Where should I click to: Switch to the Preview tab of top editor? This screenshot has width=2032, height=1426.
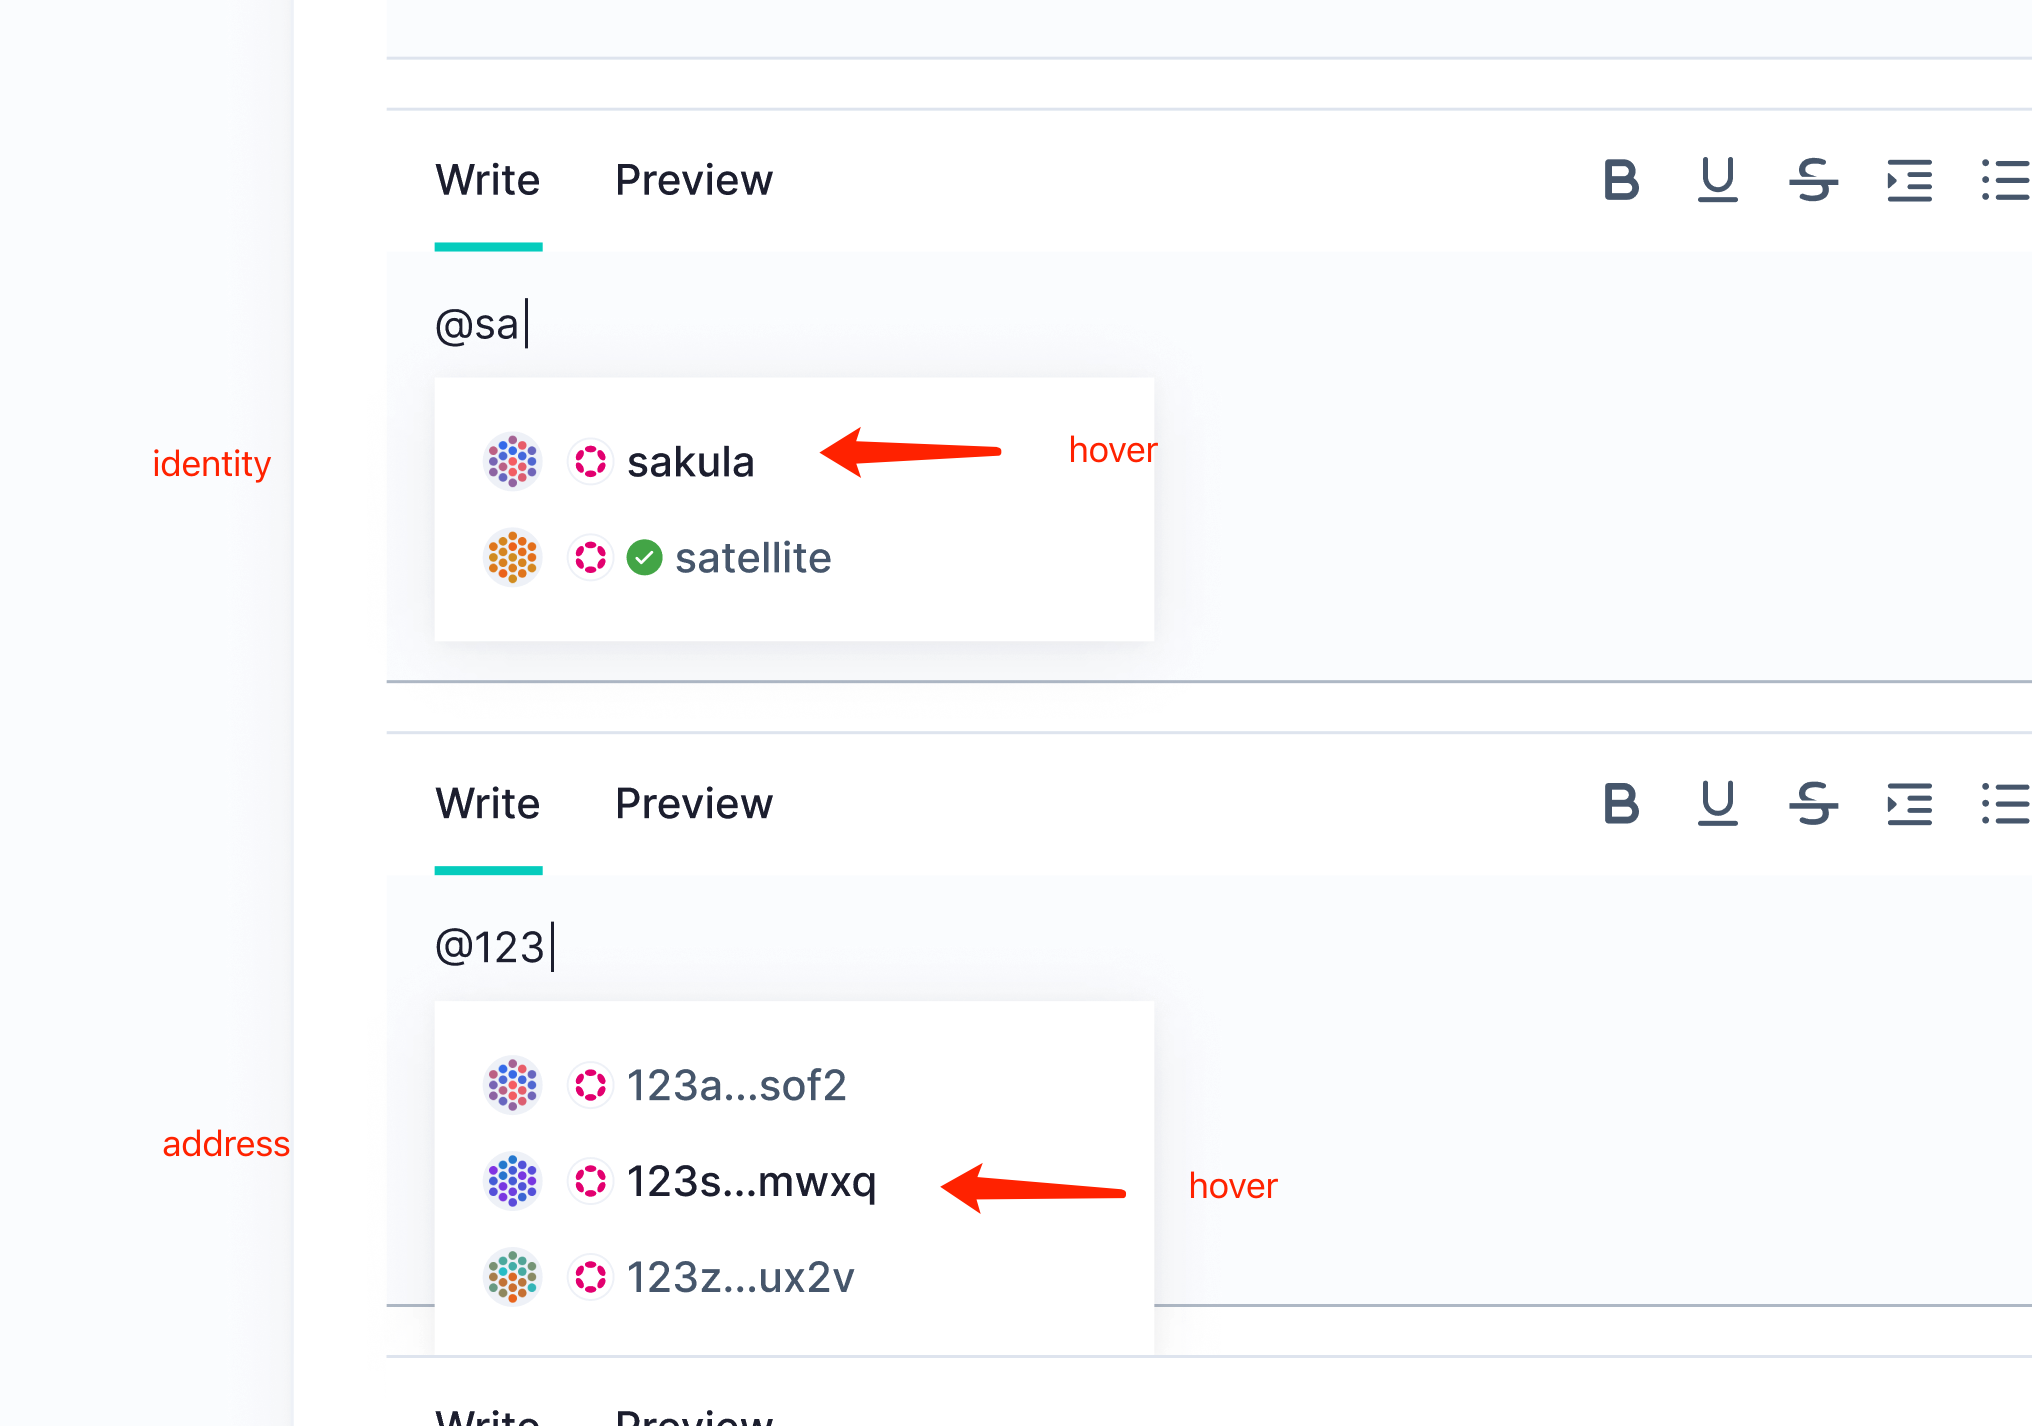pos(694,181)
